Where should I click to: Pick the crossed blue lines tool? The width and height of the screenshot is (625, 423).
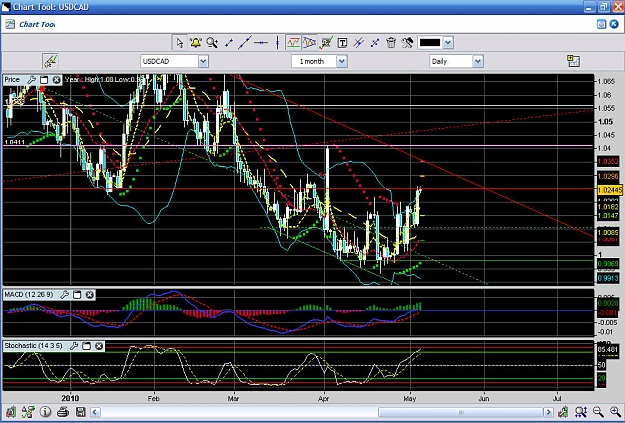[358, 42]
